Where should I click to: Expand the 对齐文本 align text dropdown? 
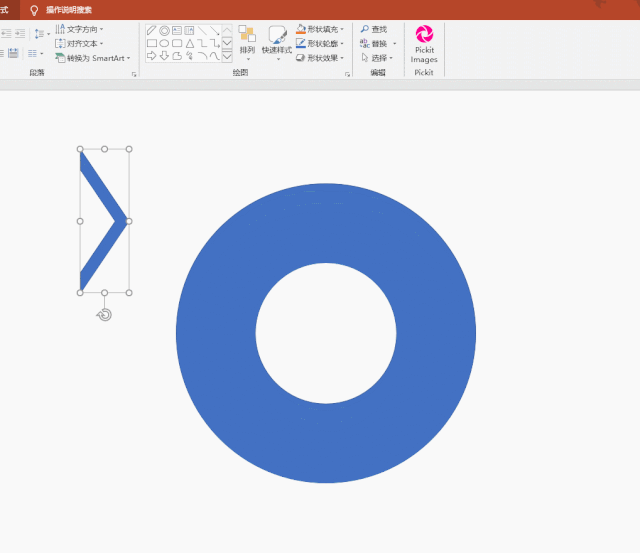[x=81, y=43]
